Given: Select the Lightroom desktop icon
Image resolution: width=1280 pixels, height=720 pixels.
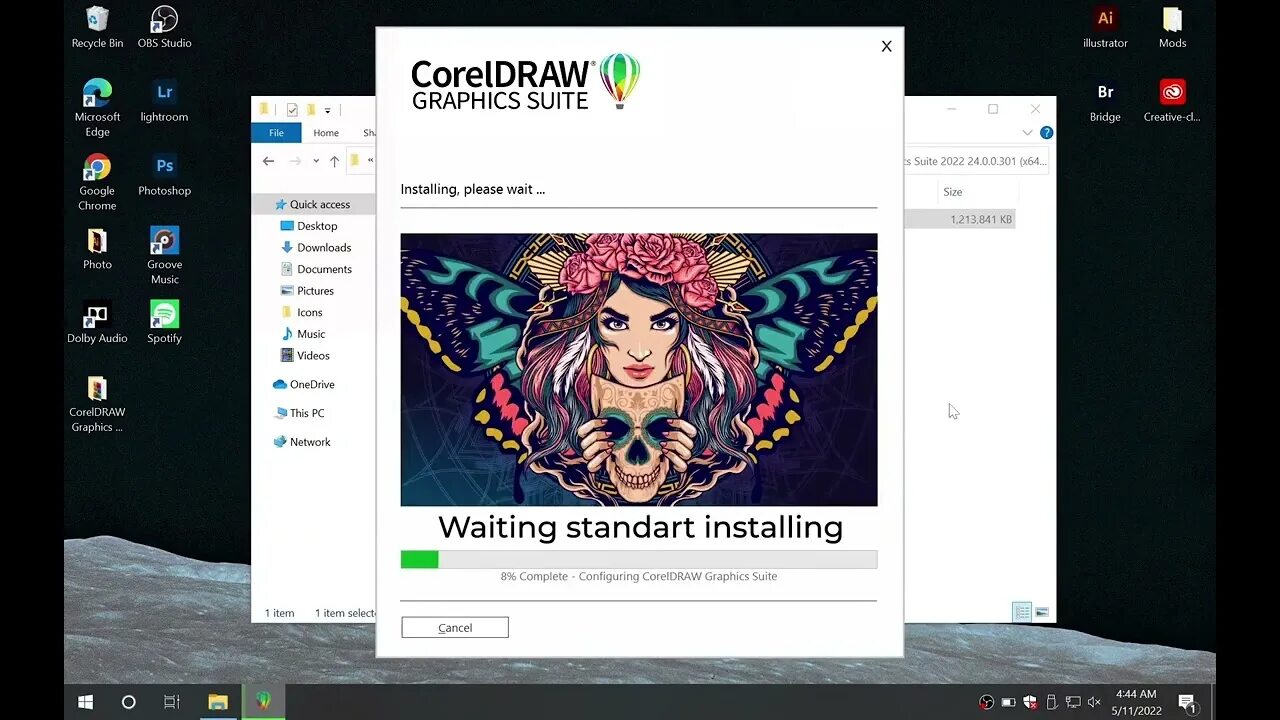Looking at the screenshot, I should pos(164,101).
